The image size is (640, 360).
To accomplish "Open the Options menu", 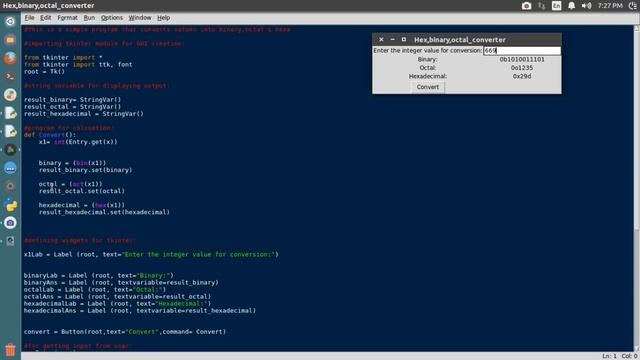I will (112, 18).
